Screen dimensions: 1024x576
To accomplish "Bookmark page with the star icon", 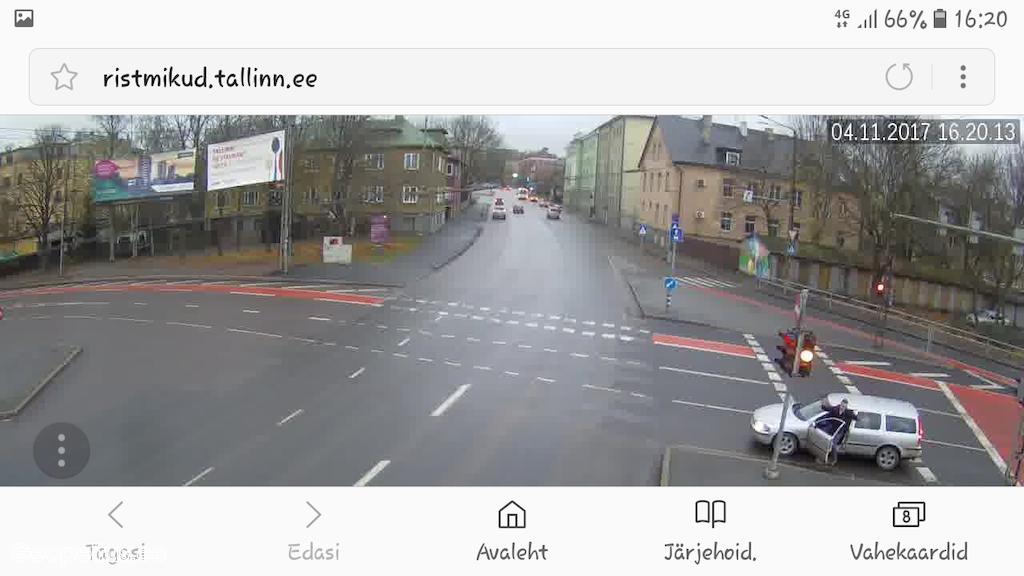I will click(64, 77).
